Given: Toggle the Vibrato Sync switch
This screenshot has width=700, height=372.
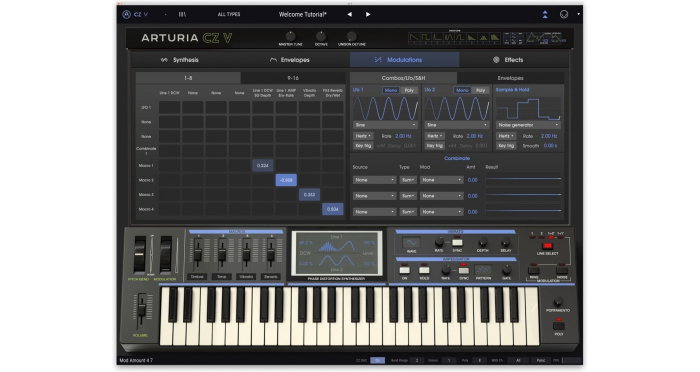Looking at the screenshot, I should tap(457, 242).
